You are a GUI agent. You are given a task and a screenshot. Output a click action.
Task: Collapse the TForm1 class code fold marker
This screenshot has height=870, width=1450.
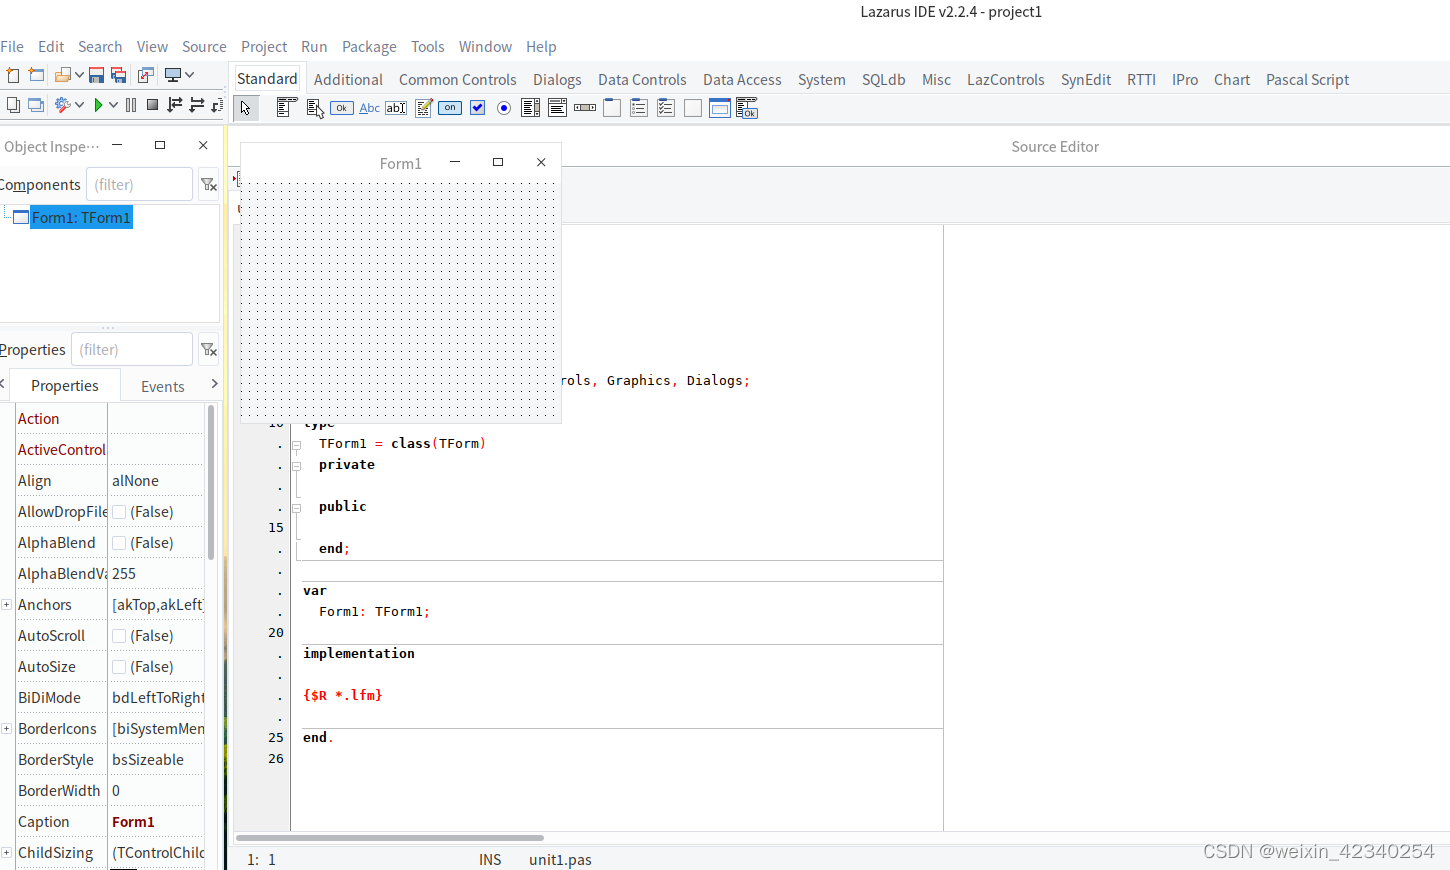click(296, 446)
